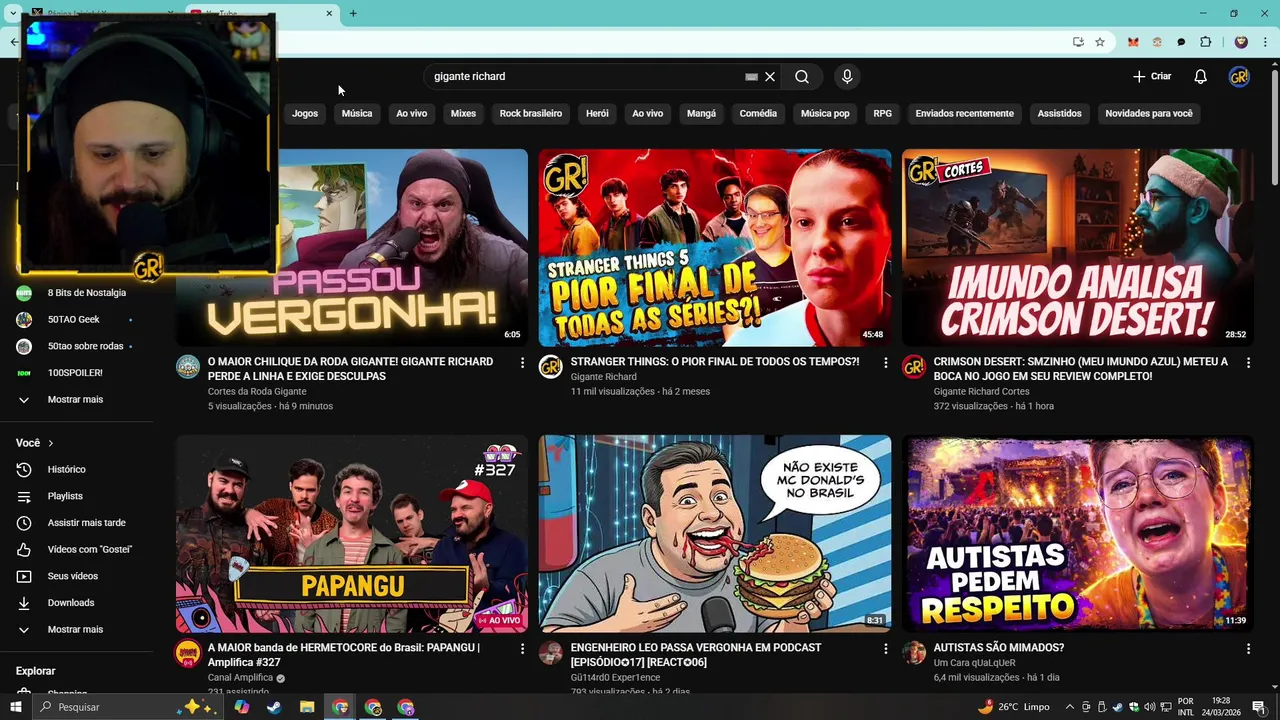Open the MetaMask fox extension
Screen dimensions: 1280x720
pos(1133,42)
